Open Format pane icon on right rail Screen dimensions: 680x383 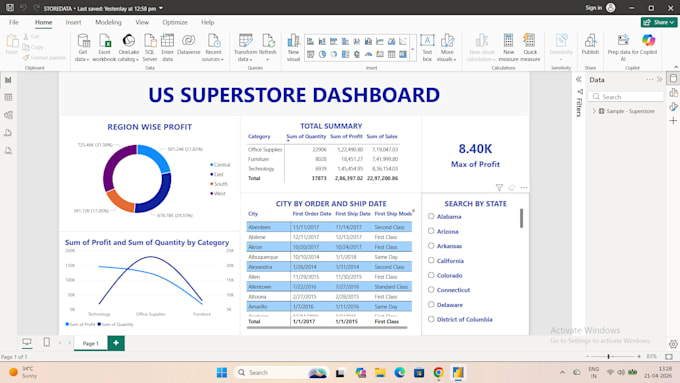(673, 106)
